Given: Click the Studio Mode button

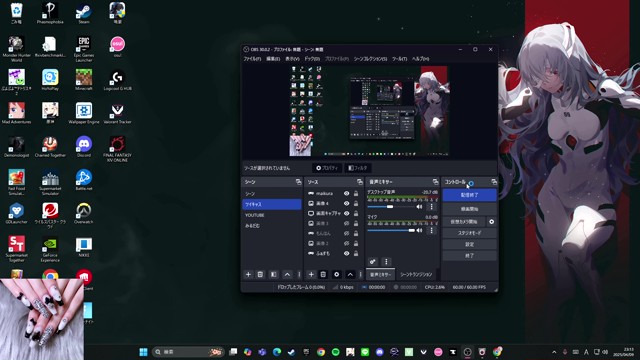Looking at the screenshot, I should (x=469, y=233).
